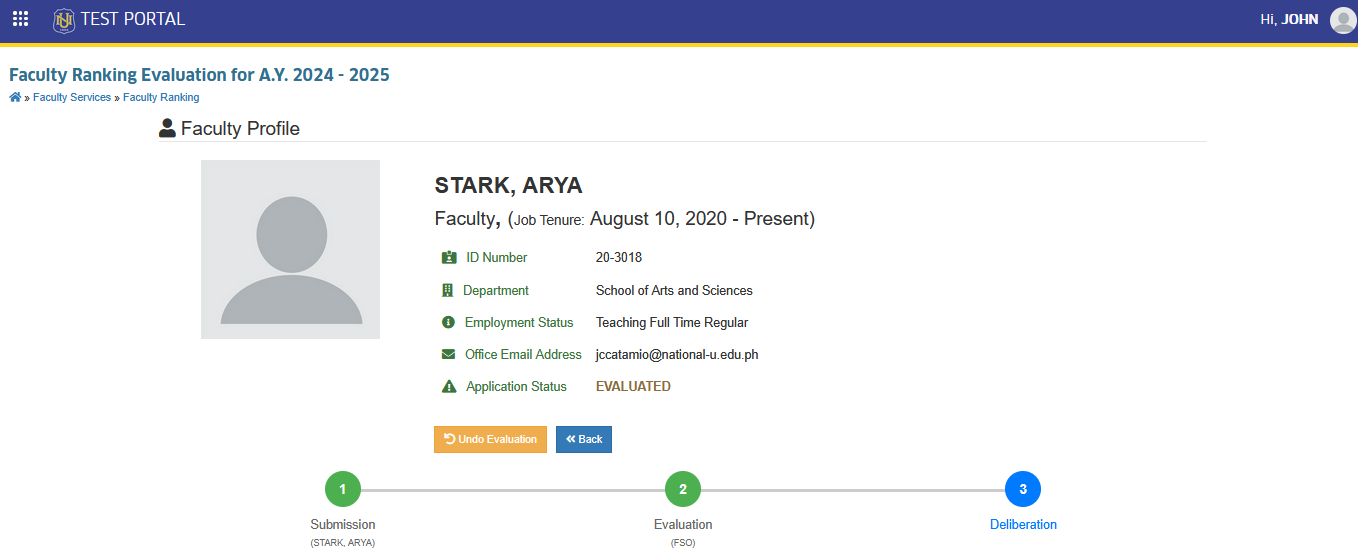Click the Undo Evaluation button
The image size is (1358, 560).
point(490,440)
